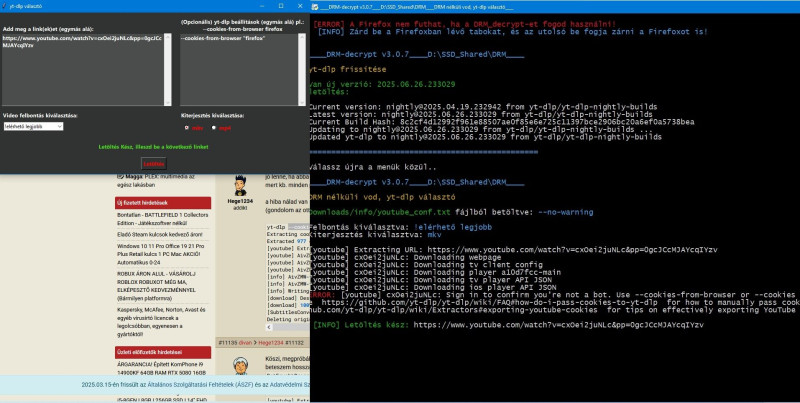
Task: Click the Üzleti előfizetők hirdetései header
Action: [x=163, y=352]
